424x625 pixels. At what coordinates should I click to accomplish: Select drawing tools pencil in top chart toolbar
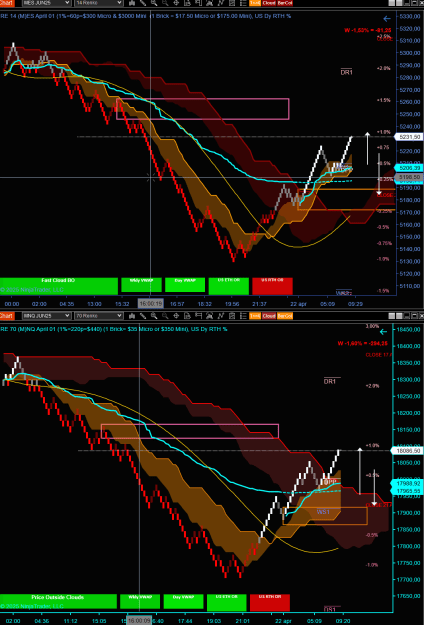point(143,3)
